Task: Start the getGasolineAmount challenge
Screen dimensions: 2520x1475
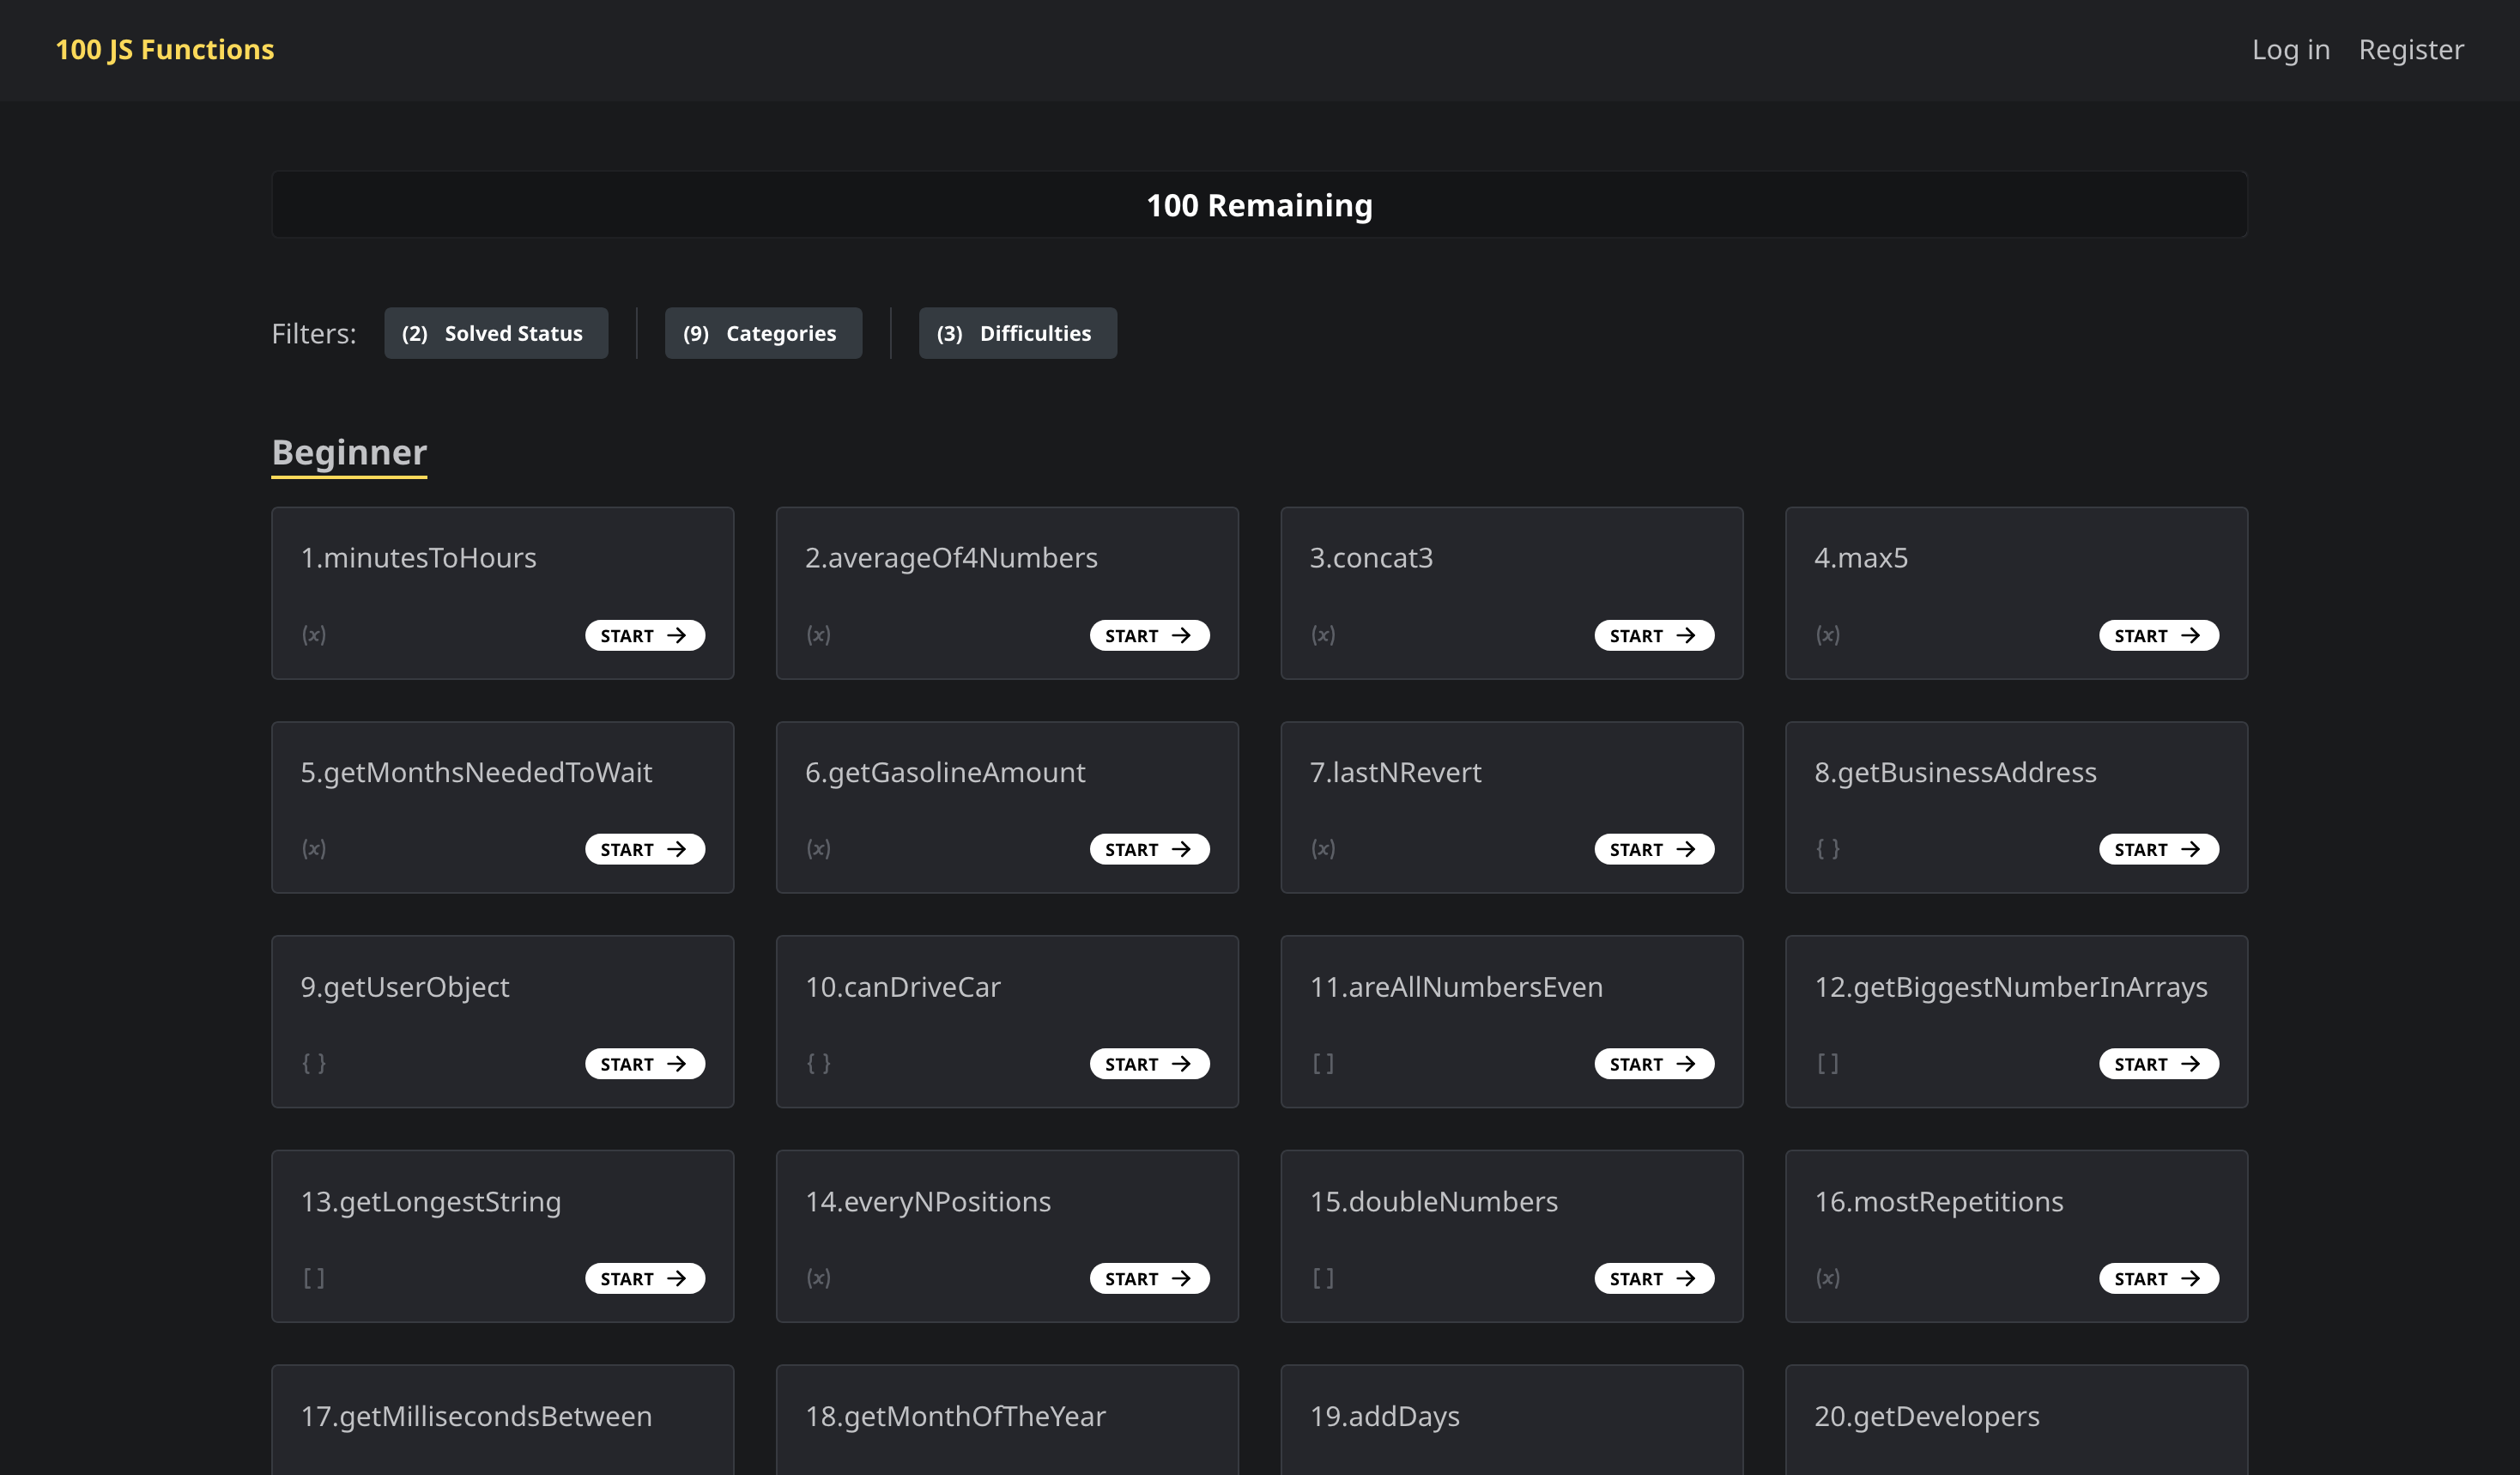Action: (1150, 849)
